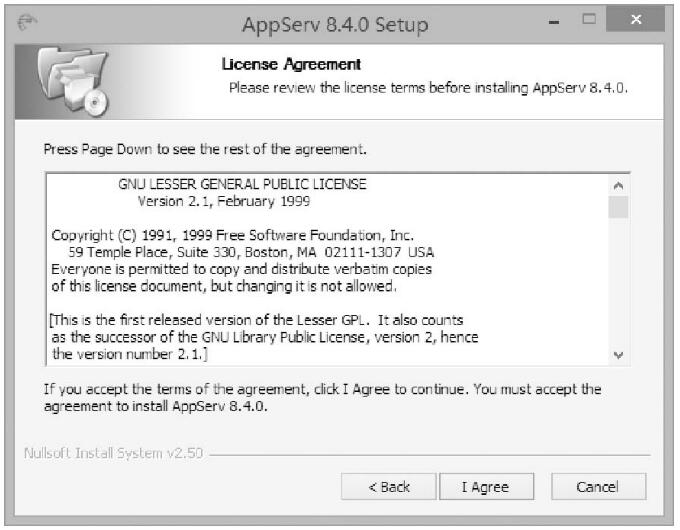Click the license scrollbar up arrow
The image size is (680, 530).
(618, 186)
